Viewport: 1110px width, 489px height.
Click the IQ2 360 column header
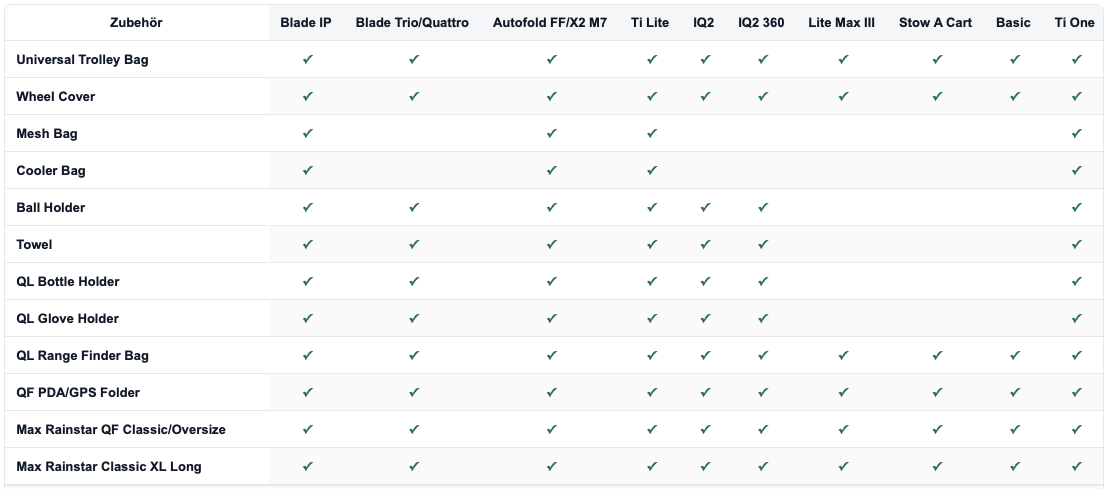pyautogui.click(x=761, y=23)
